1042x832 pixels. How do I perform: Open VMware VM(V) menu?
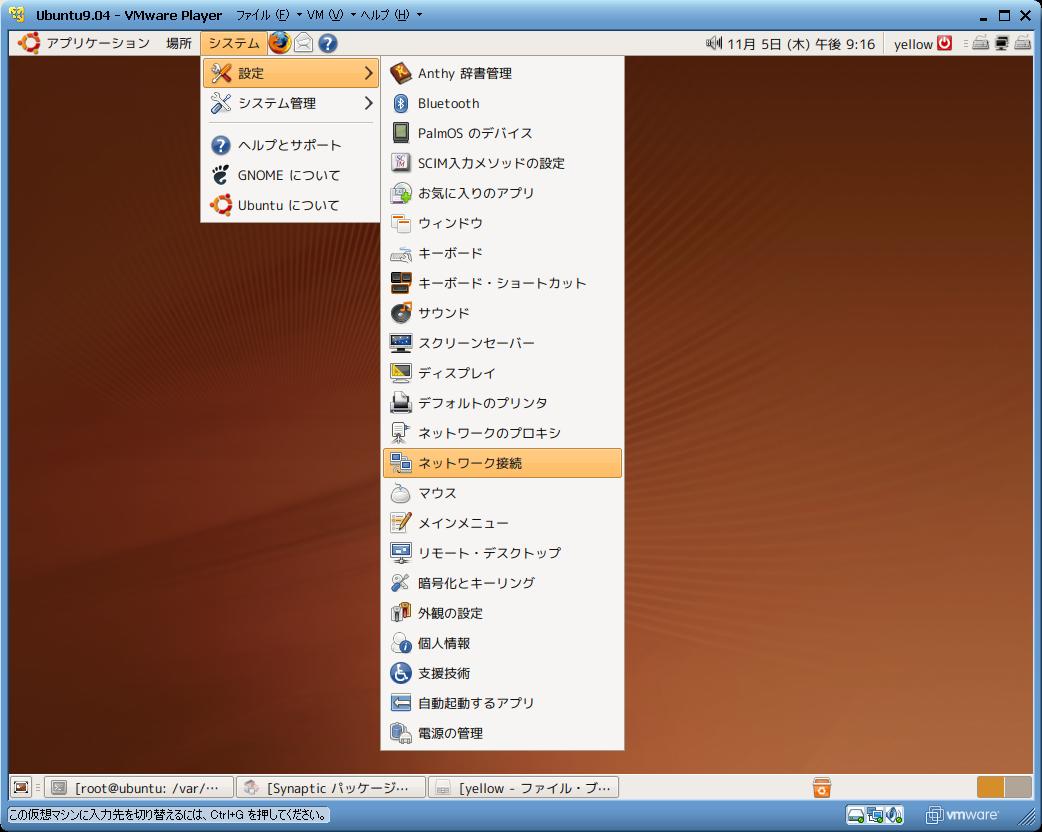tap(332, 15)
